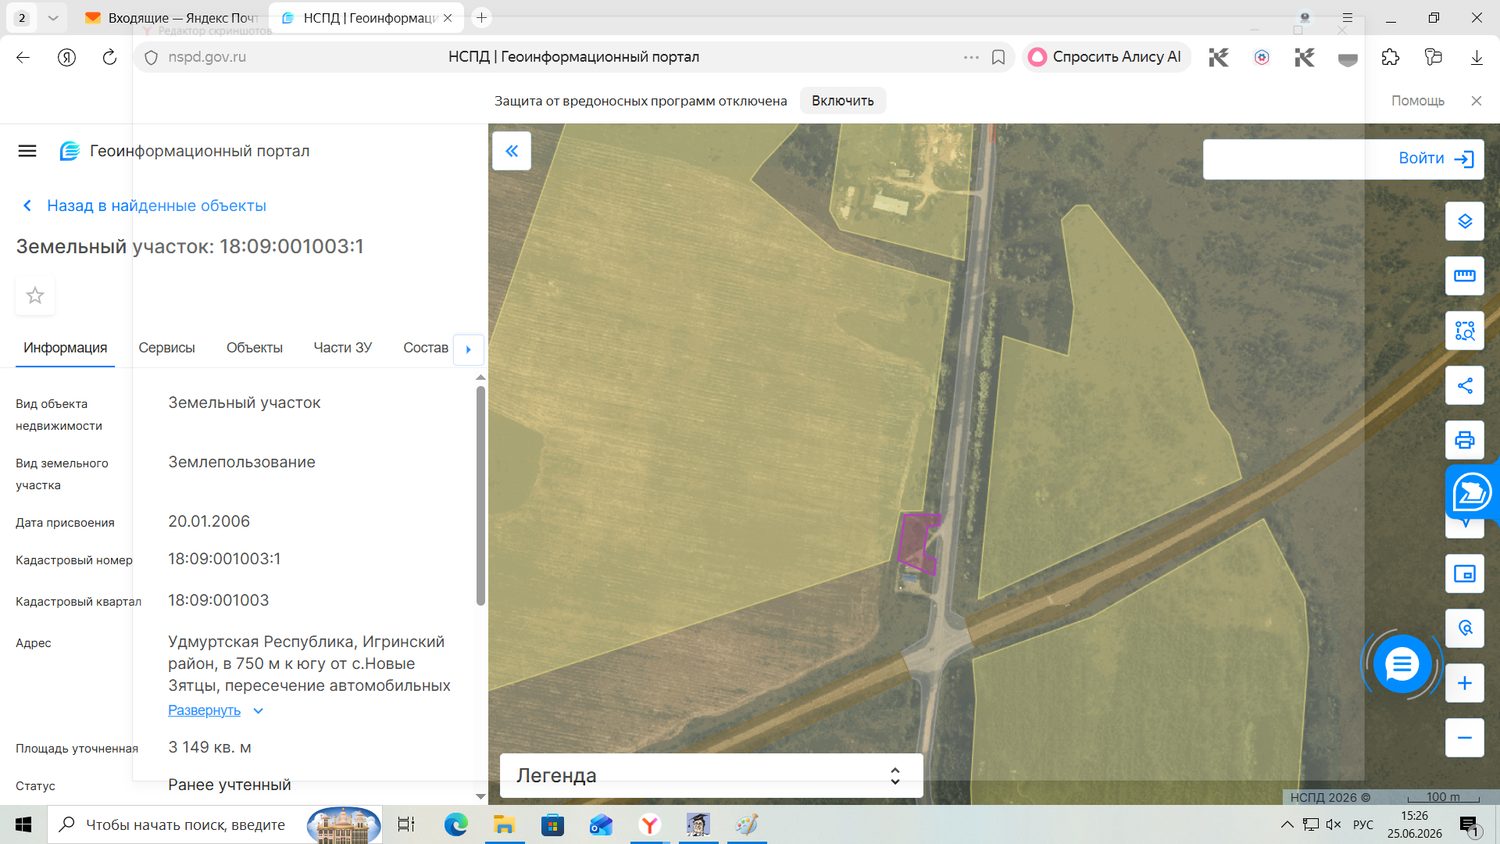Viewport: 1500px width, 844px height.
Task: Show more tabs with right arrow
Action: pyautogui.click(x=468, y=349)
